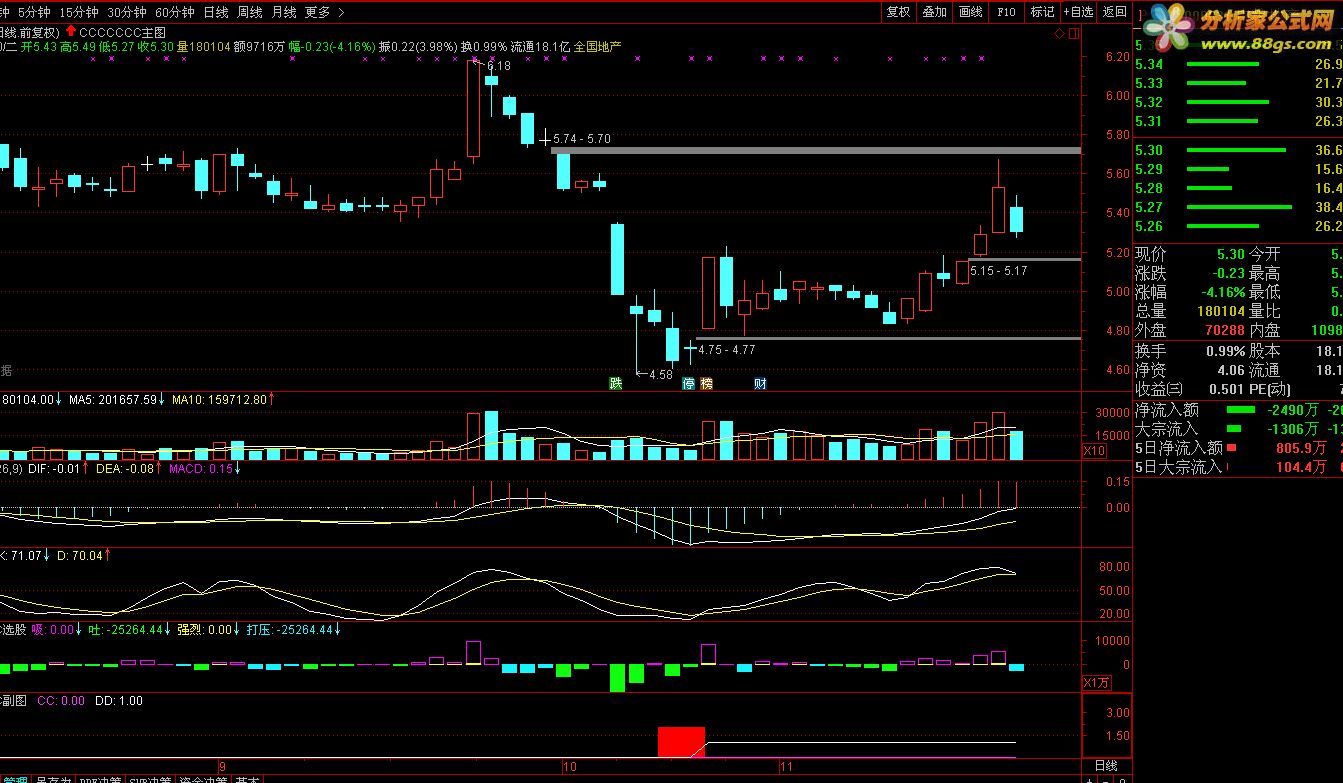The height and width of the screenshot is (783, 1343).
Task: Click the 日线 label at the bottom right
Action: 1107,765
